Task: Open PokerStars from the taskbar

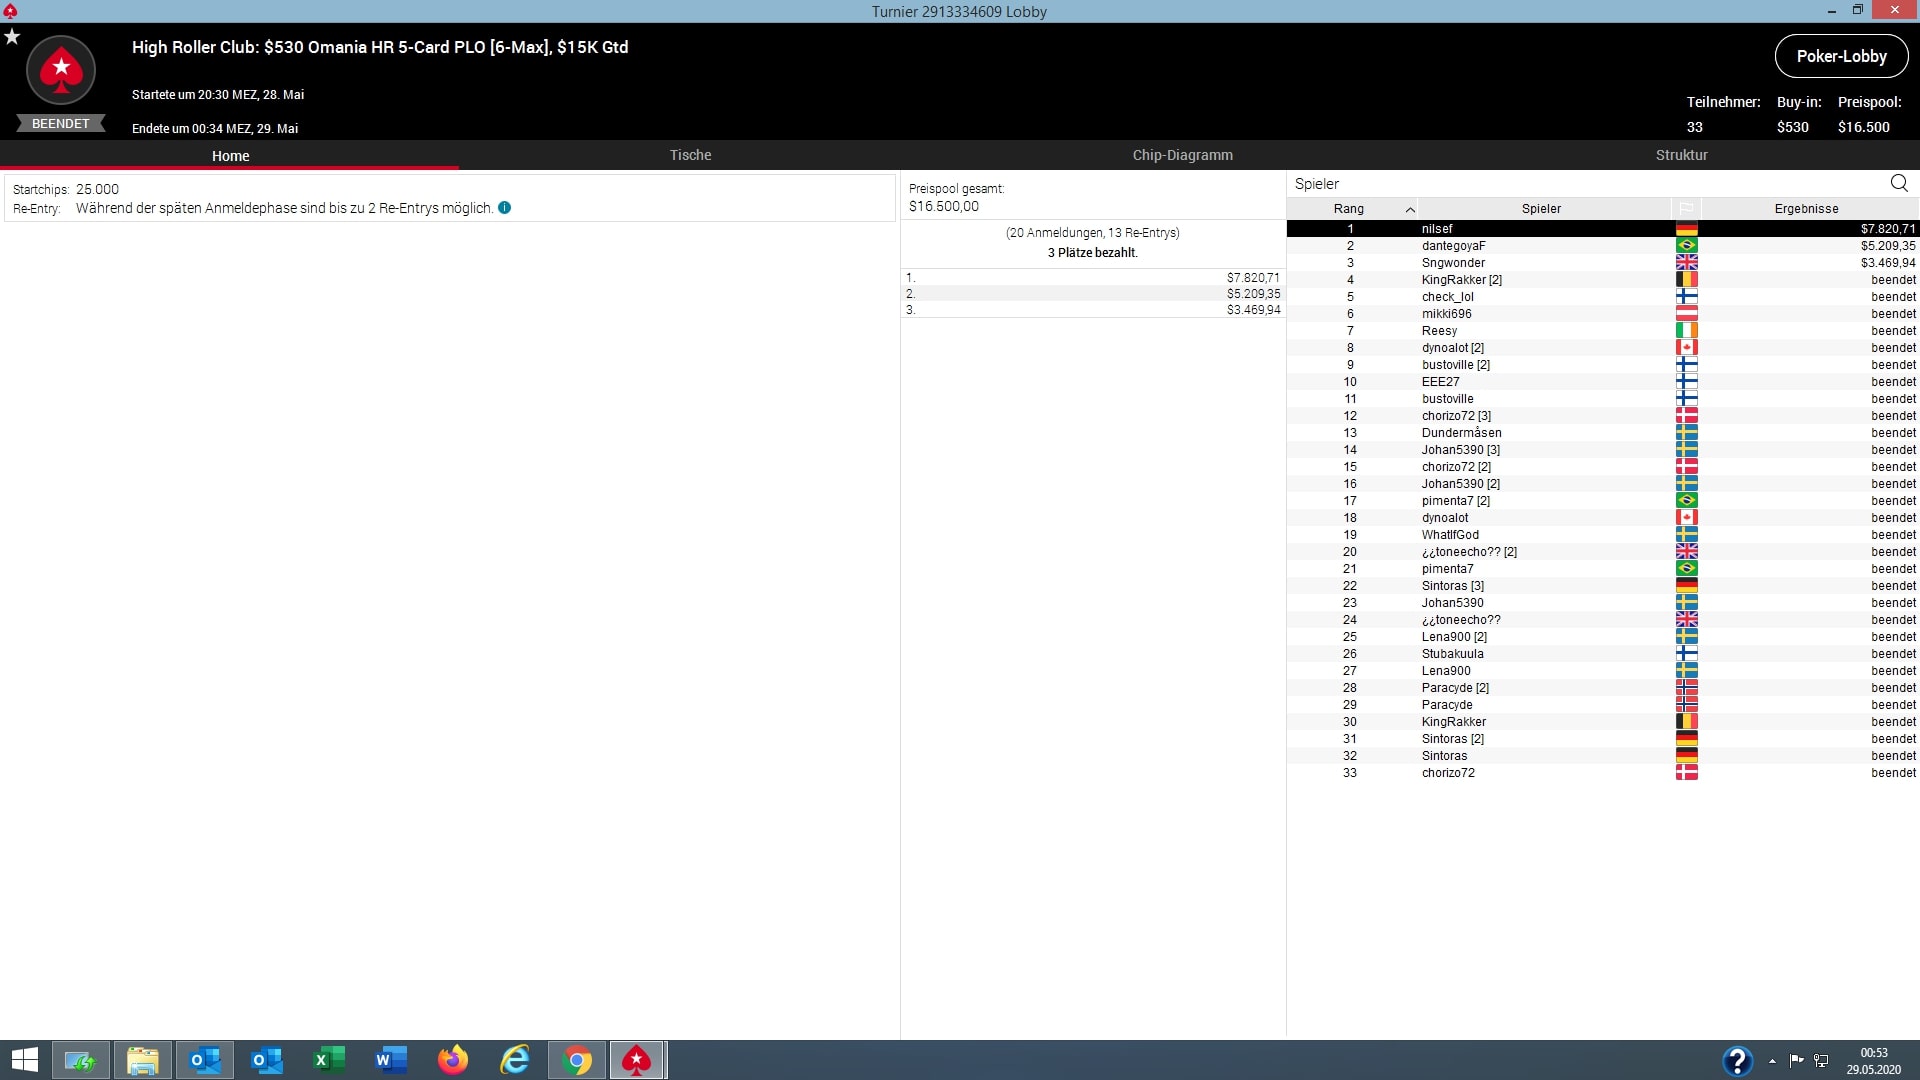Action: (636, 1060)
